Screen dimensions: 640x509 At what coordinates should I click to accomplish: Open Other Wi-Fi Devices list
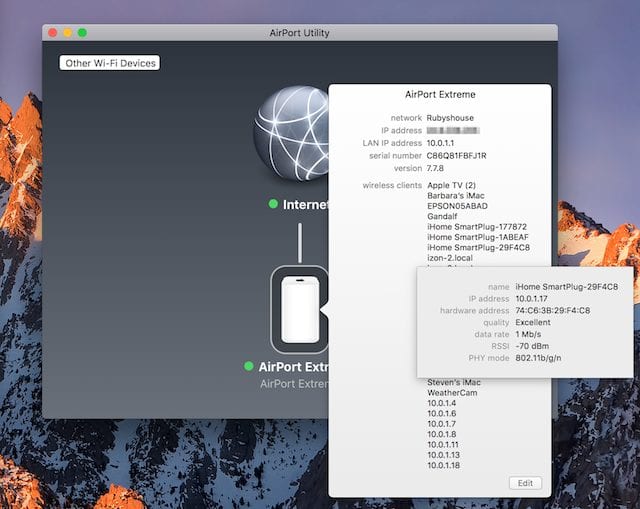coord(110,63)
